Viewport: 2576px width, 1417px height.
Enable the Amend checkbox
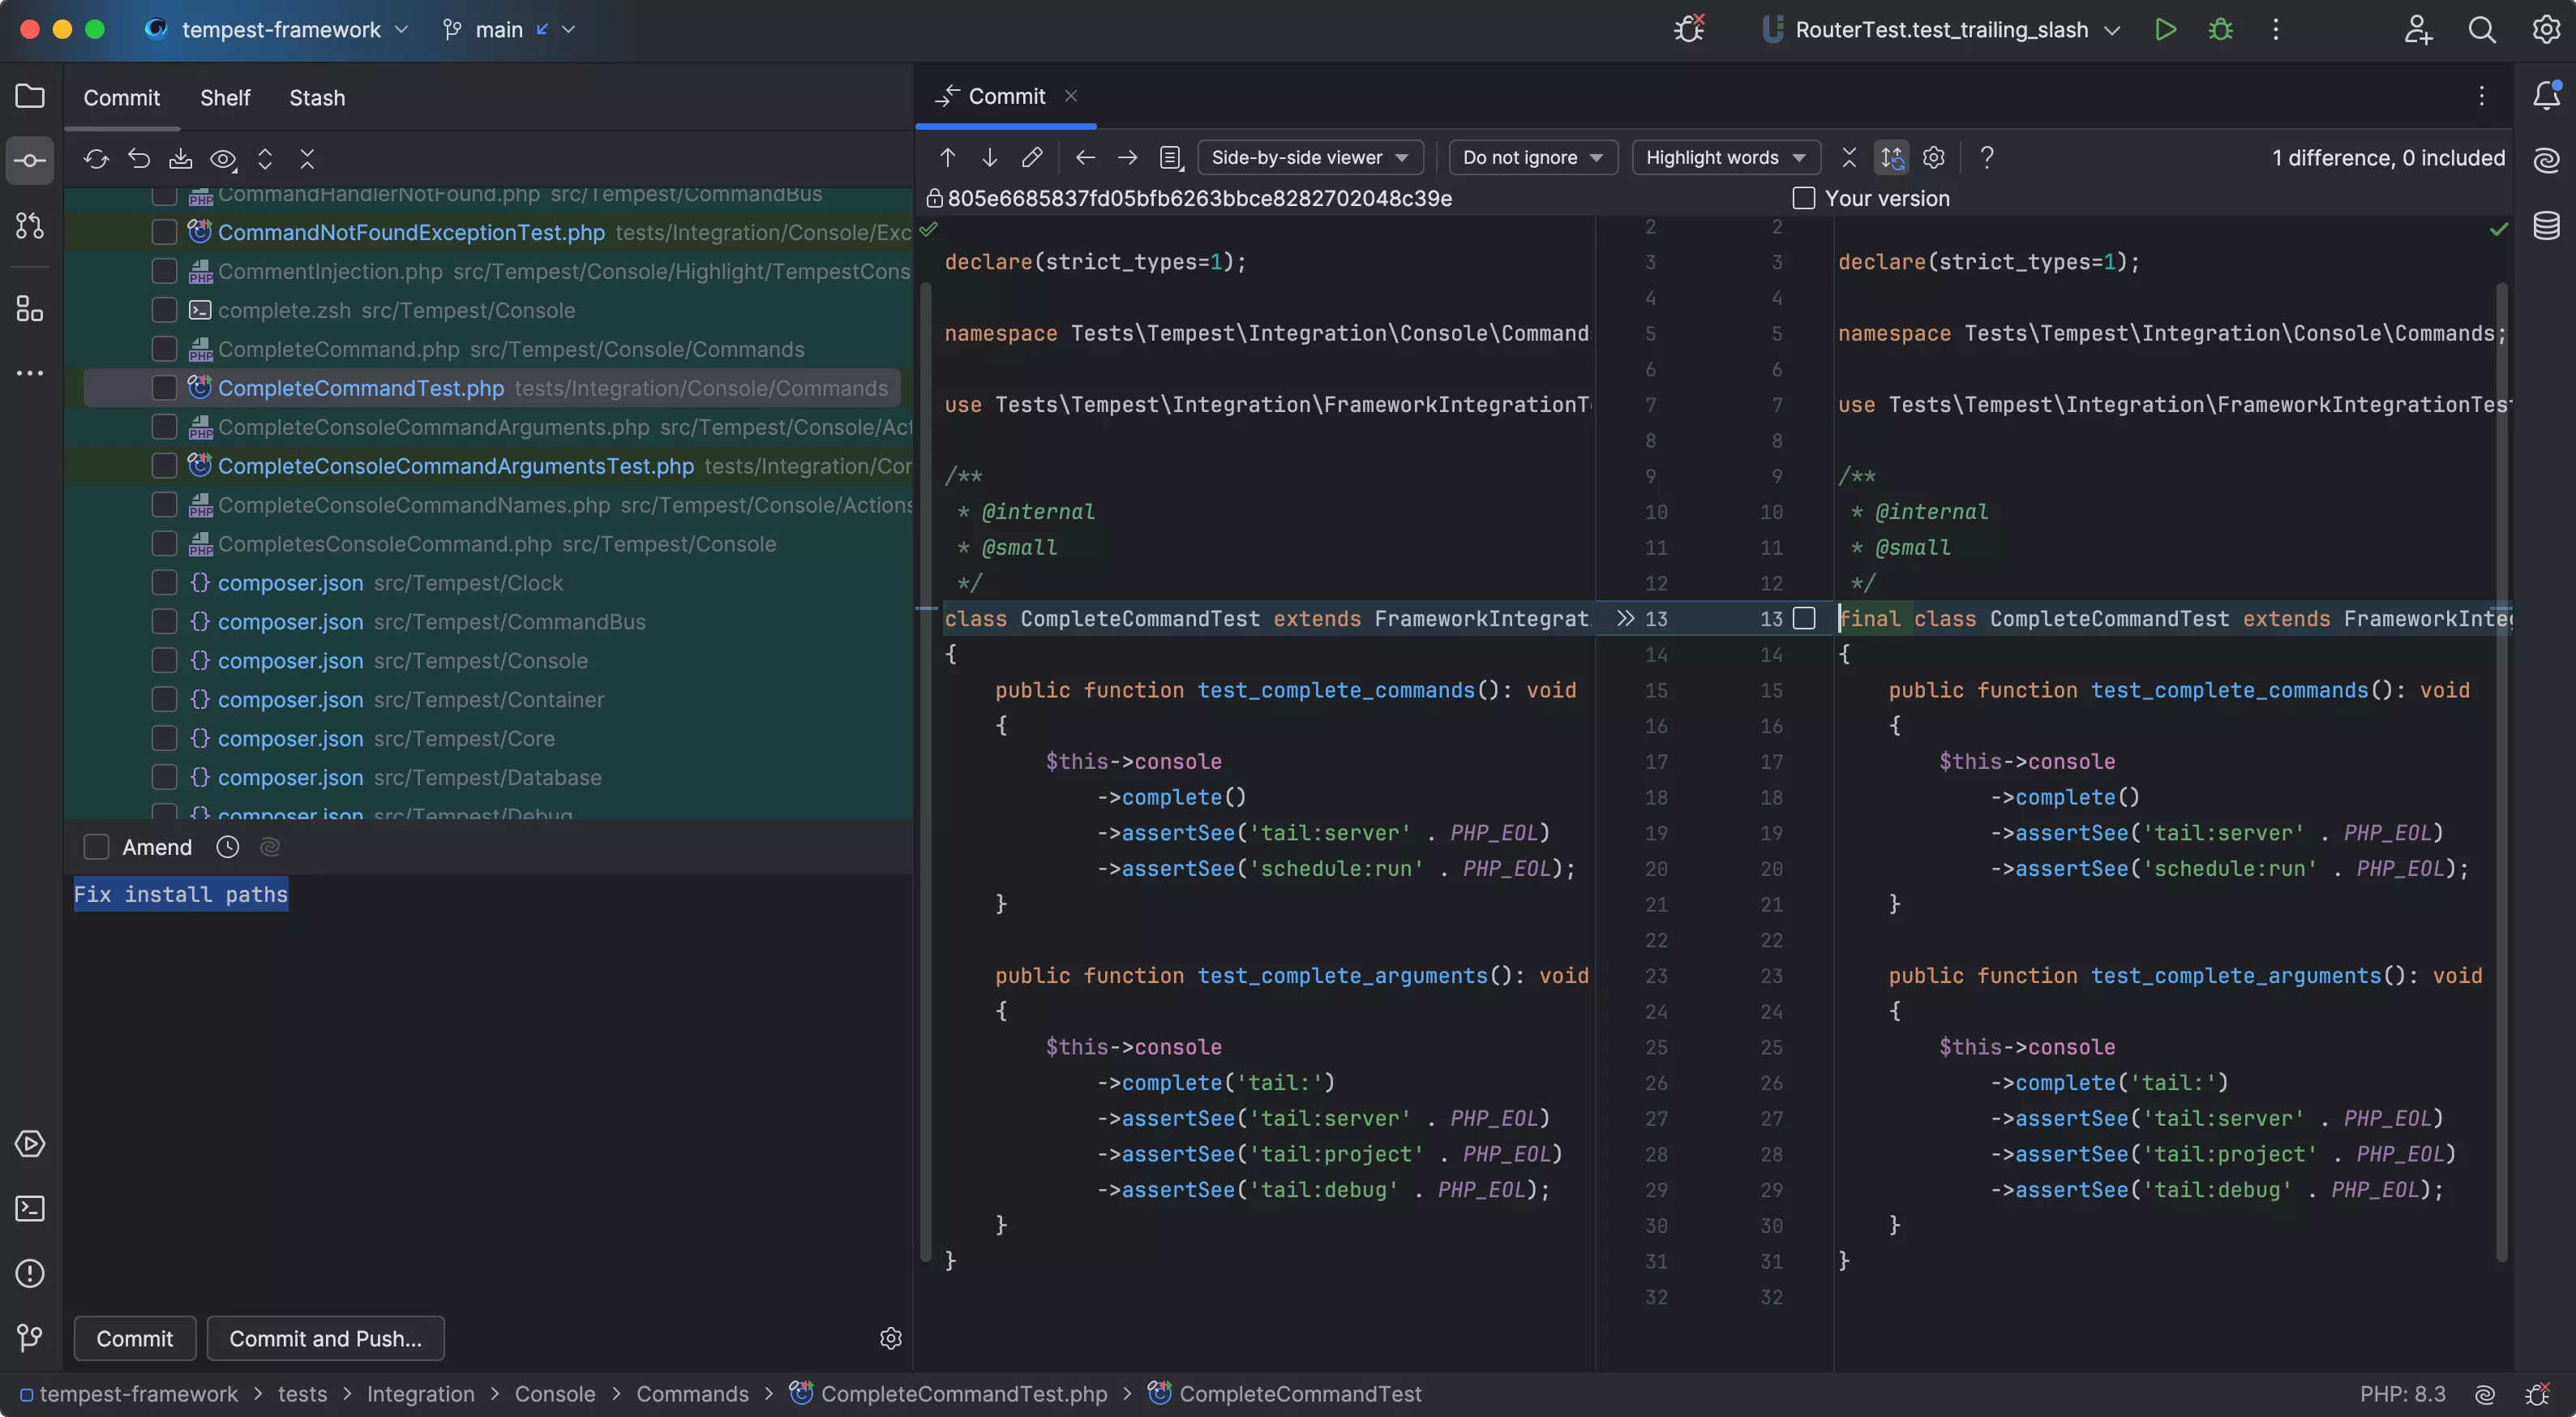96,847
